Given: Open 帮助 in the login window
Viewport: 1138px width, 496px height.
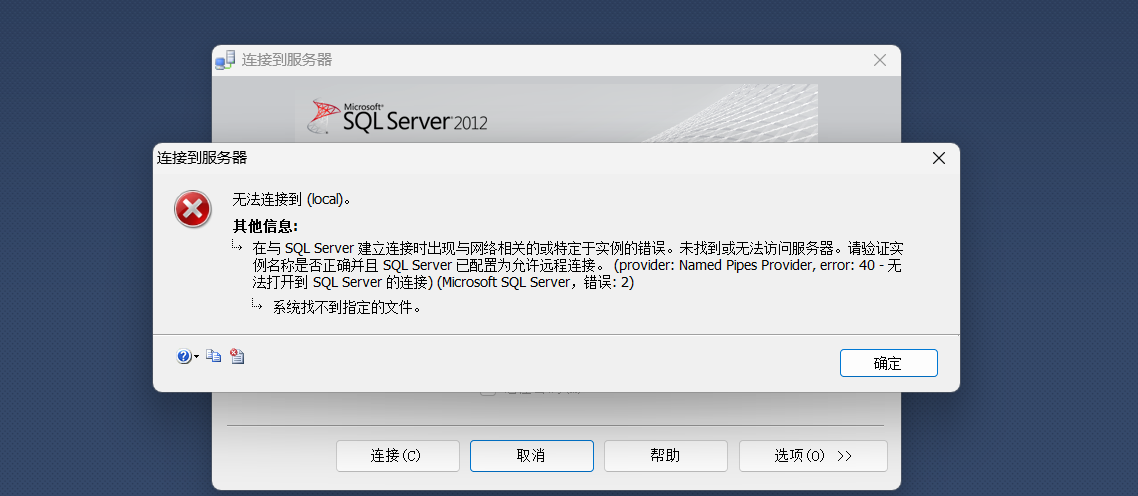Looking at the screenshot, I should (x=666, y=456).
